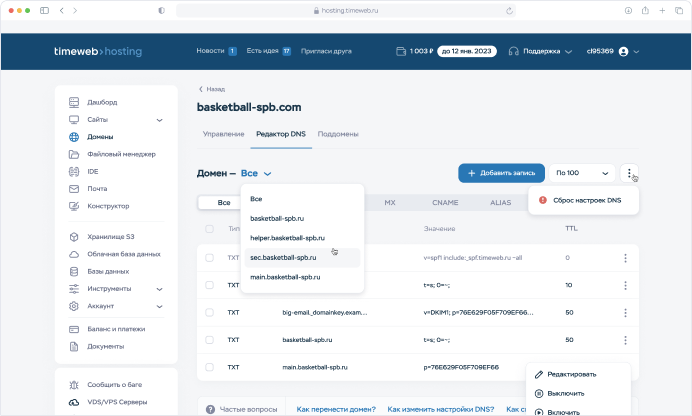Expand the Sites submenu chevron

tap(159, 120)
